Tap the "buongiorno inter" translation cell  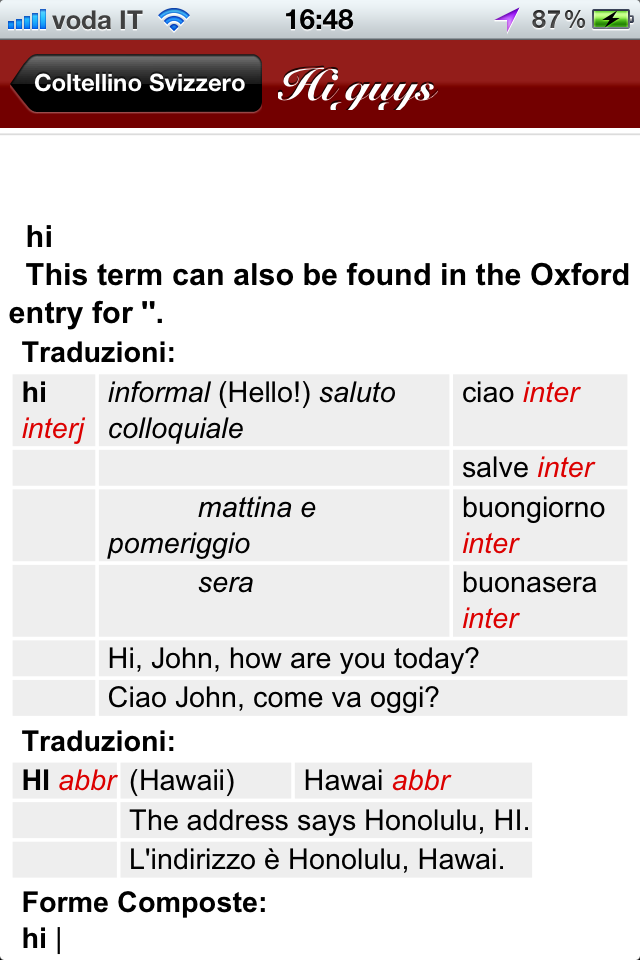539,525
